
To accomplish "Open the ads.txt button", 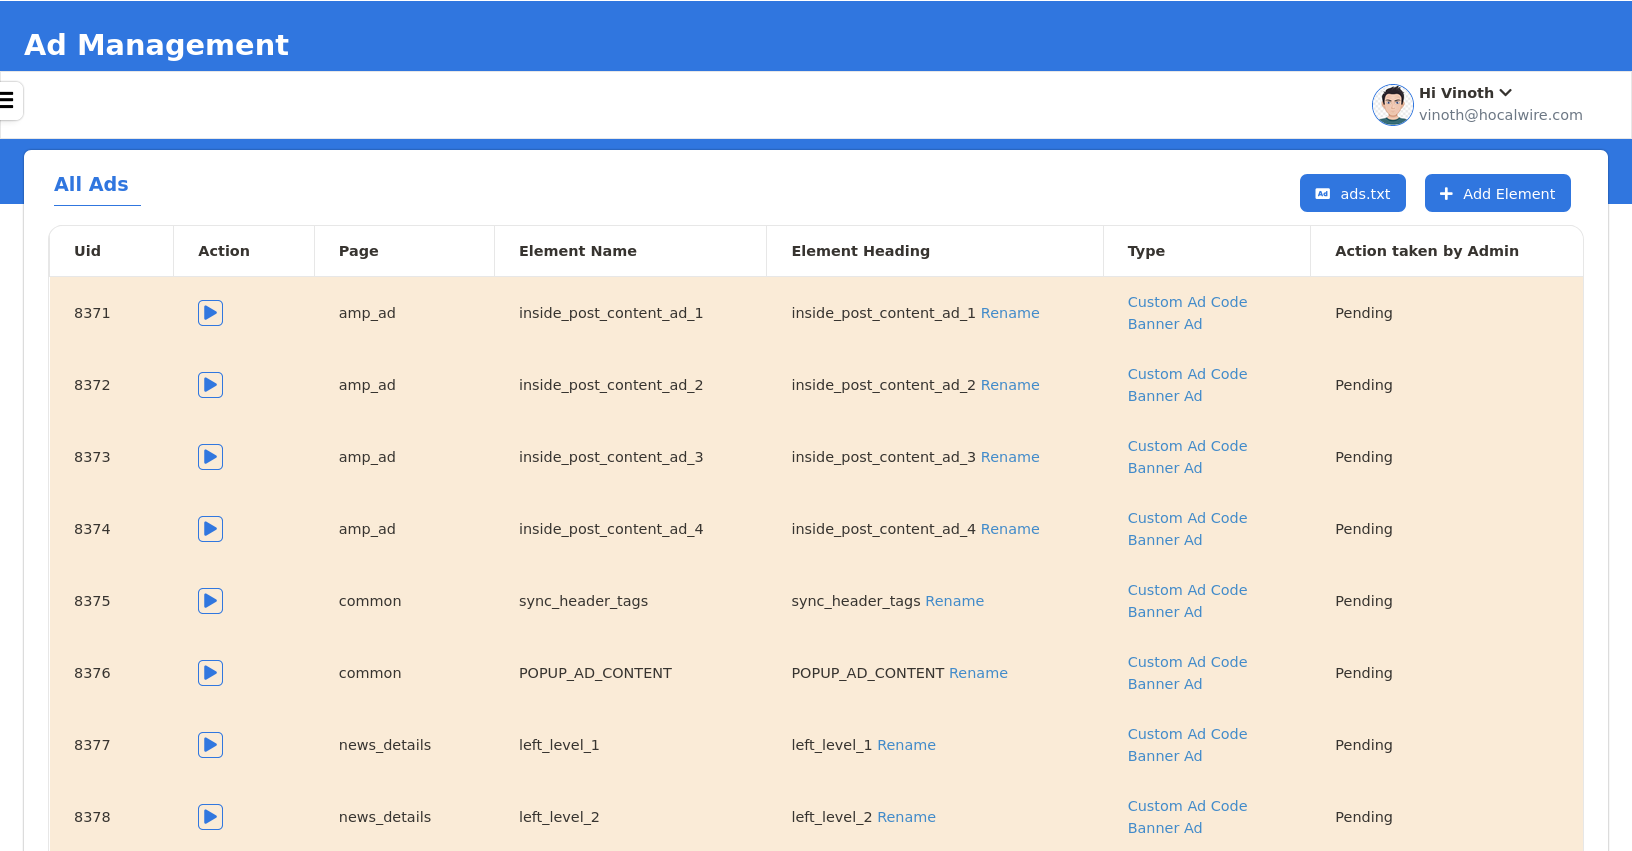I will pos(1352,193).
